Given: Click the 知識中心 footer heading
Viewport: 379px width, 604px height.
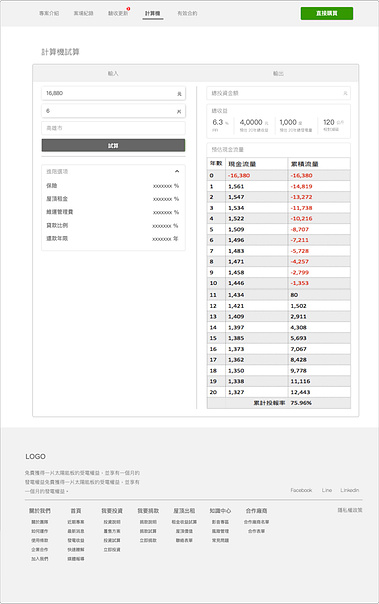Looking at the screenshot, I should click(x=220, y=511).
